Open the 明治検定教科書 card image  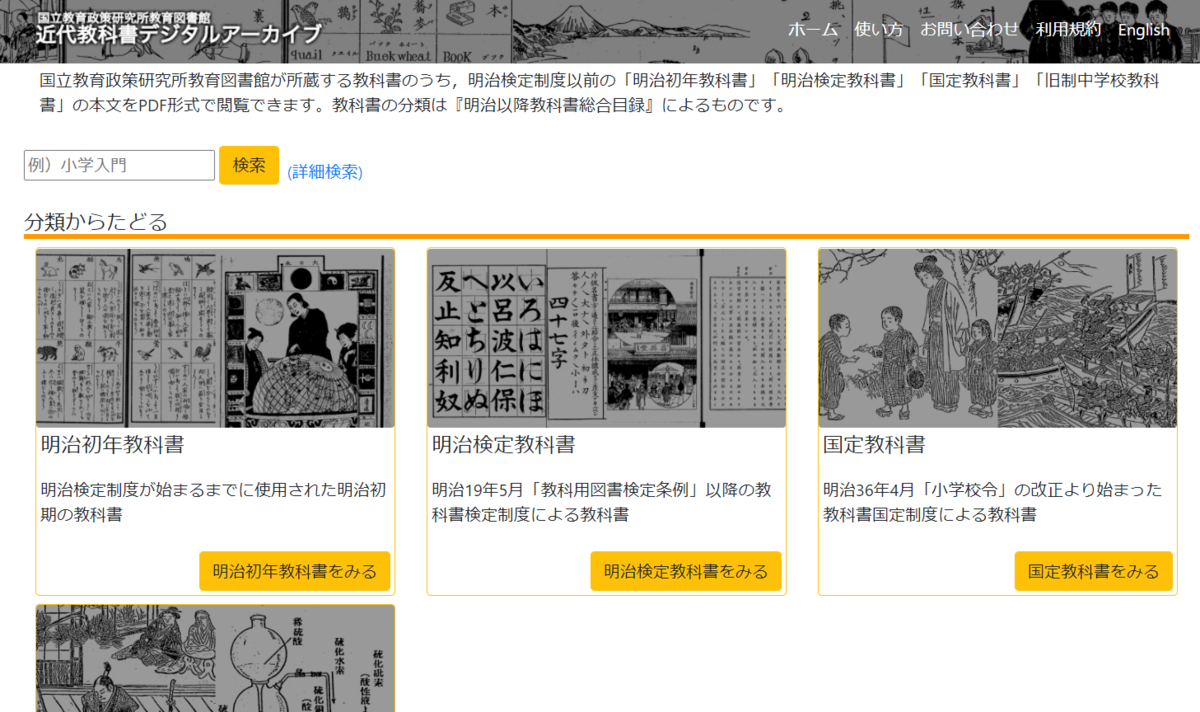tap(606, 338)
